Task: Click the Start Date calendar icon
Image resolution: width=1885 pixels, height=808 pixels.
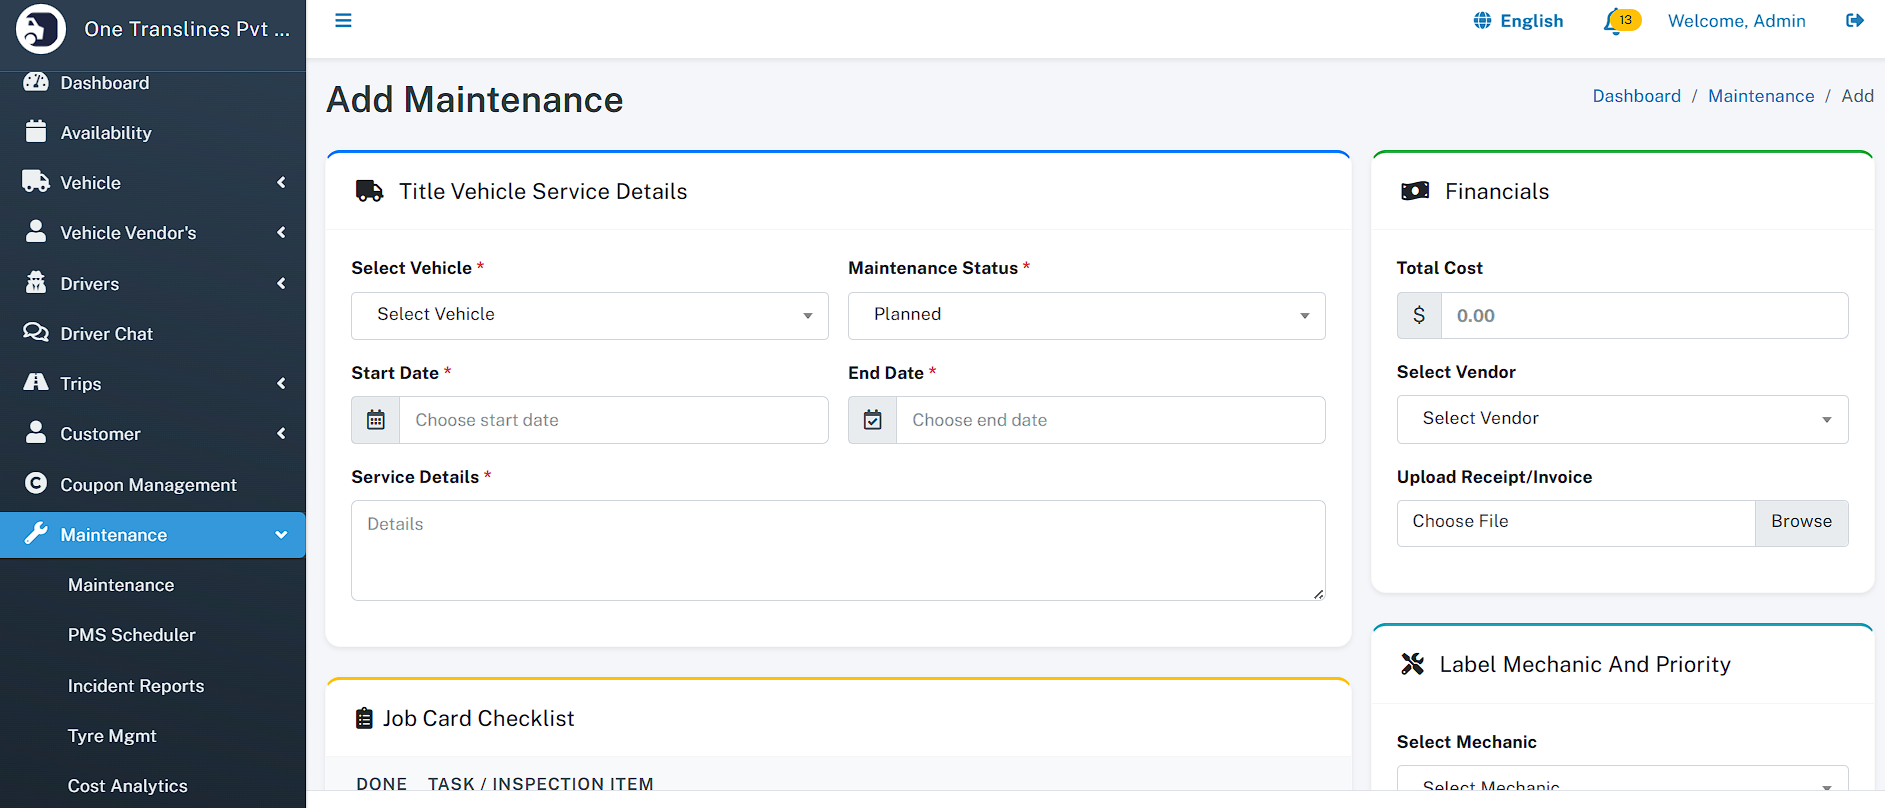Action: 376,420
